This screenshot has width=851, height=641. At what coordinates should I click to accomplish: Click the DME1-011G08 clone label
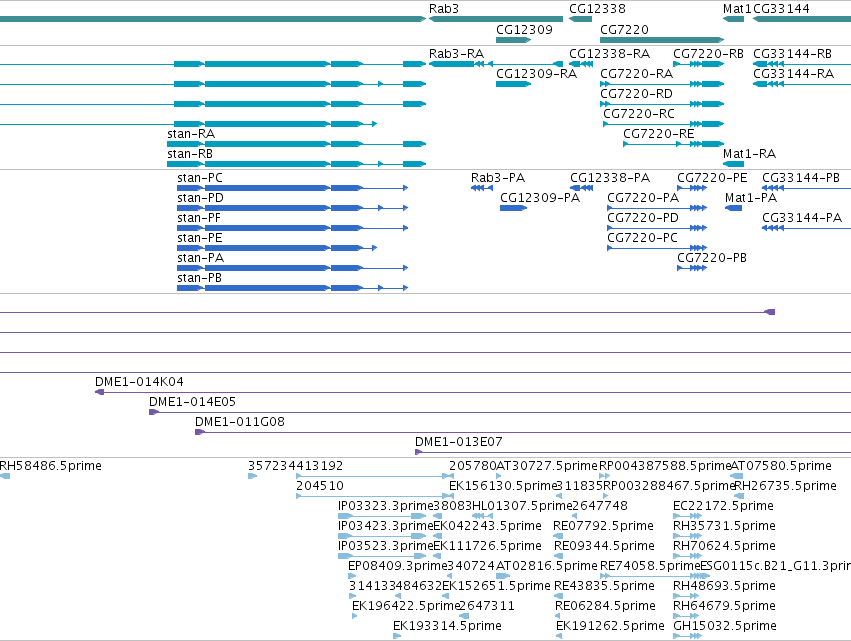pyautogui.click(x=240, y=422)
